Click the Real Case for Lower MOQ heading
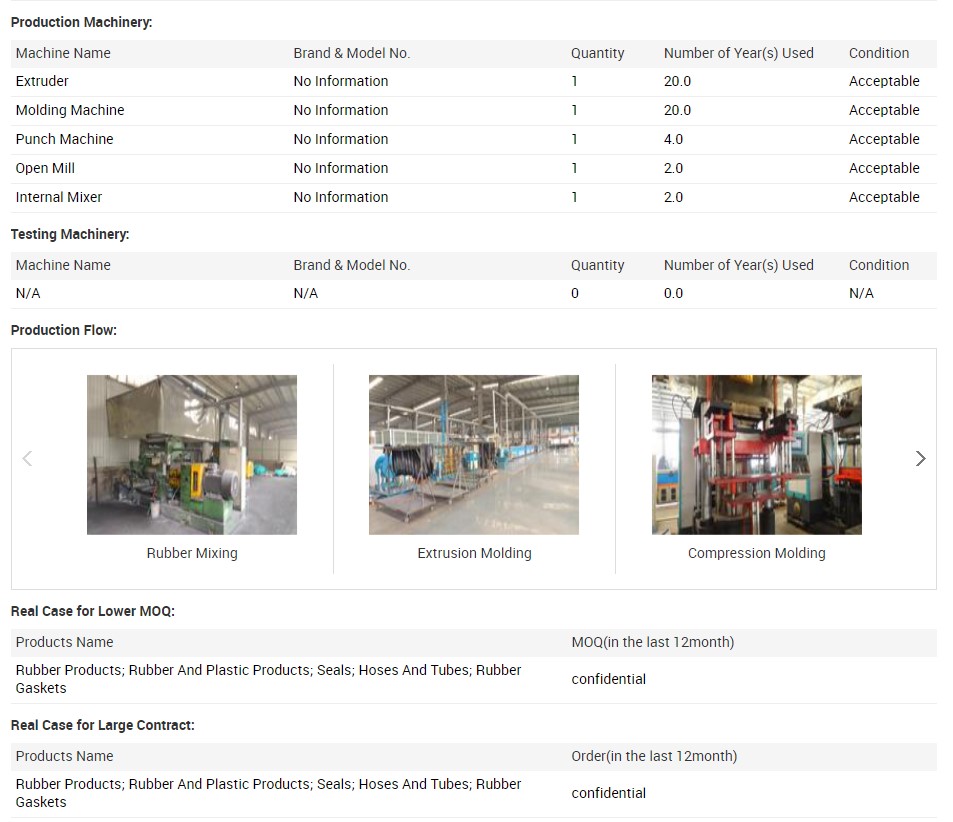The width and height of the screenshot is (953, 822). point(93,611)
